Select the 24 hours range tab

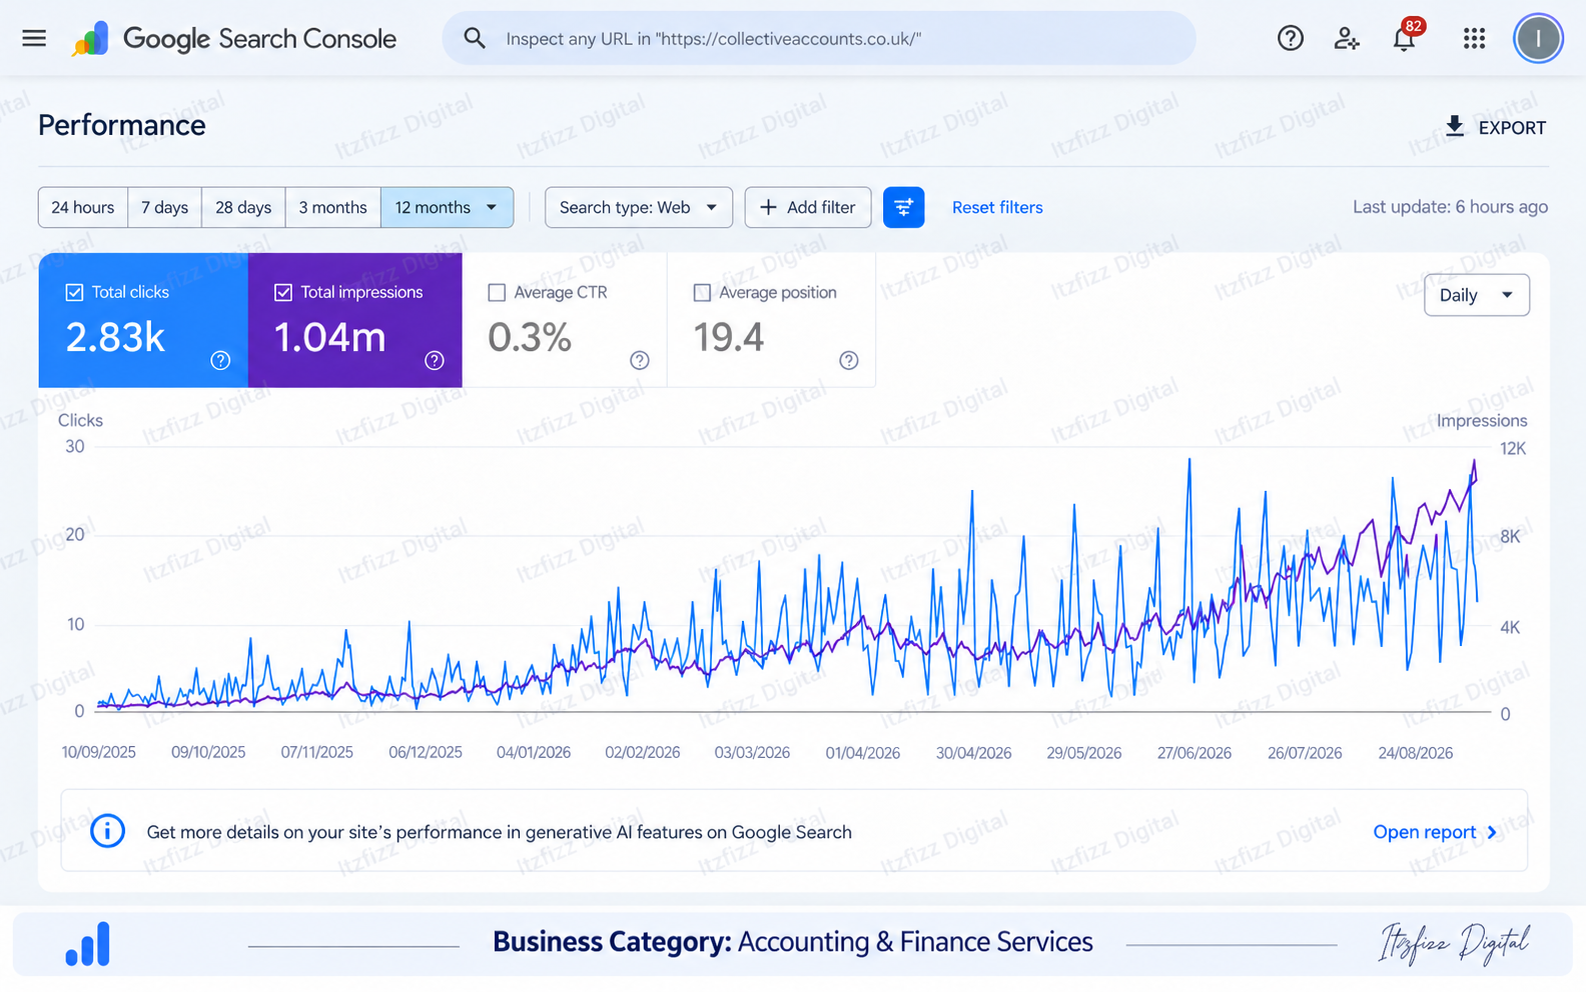pos(83,207)
